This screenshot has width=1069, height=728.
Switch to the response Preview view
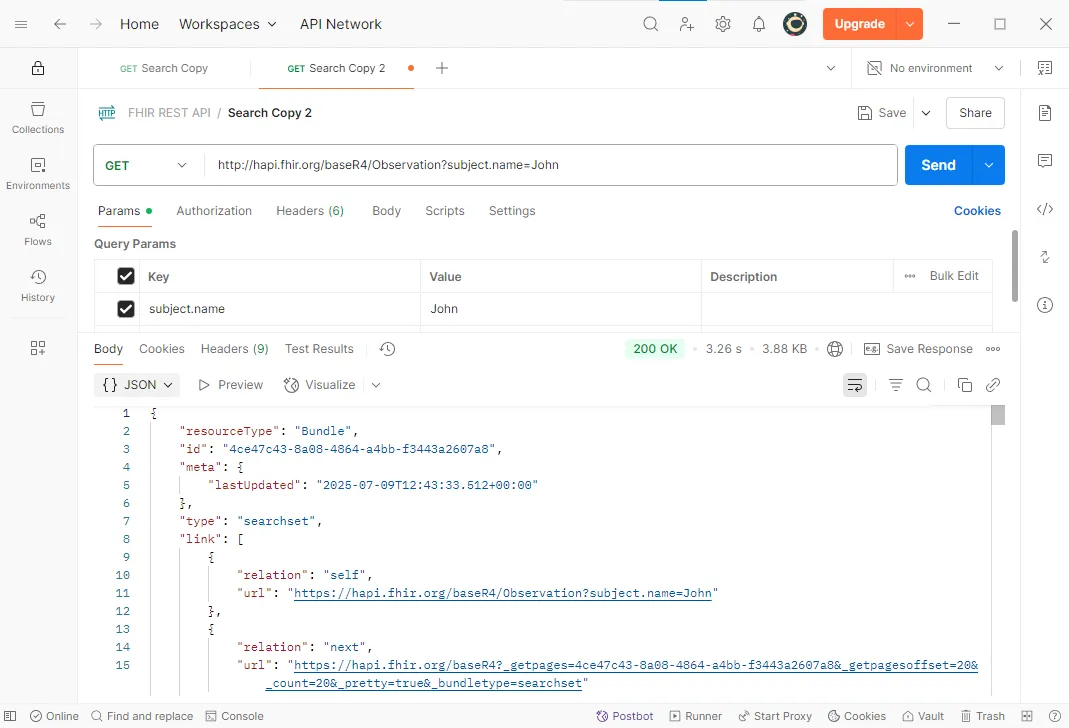pos(230,385)
